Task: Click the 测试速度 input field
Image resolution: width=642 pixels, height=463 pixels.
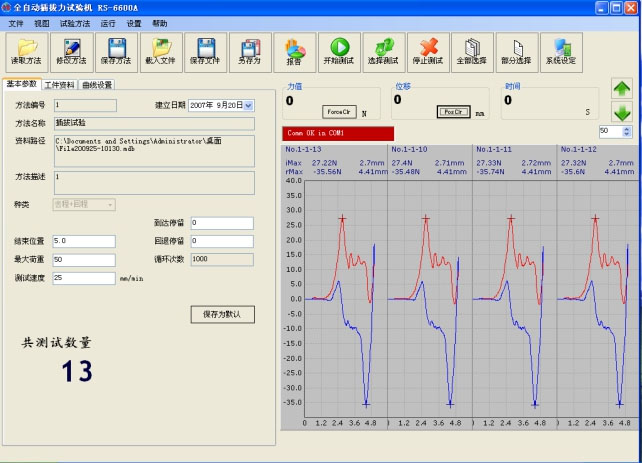Action: click(84, 279)
